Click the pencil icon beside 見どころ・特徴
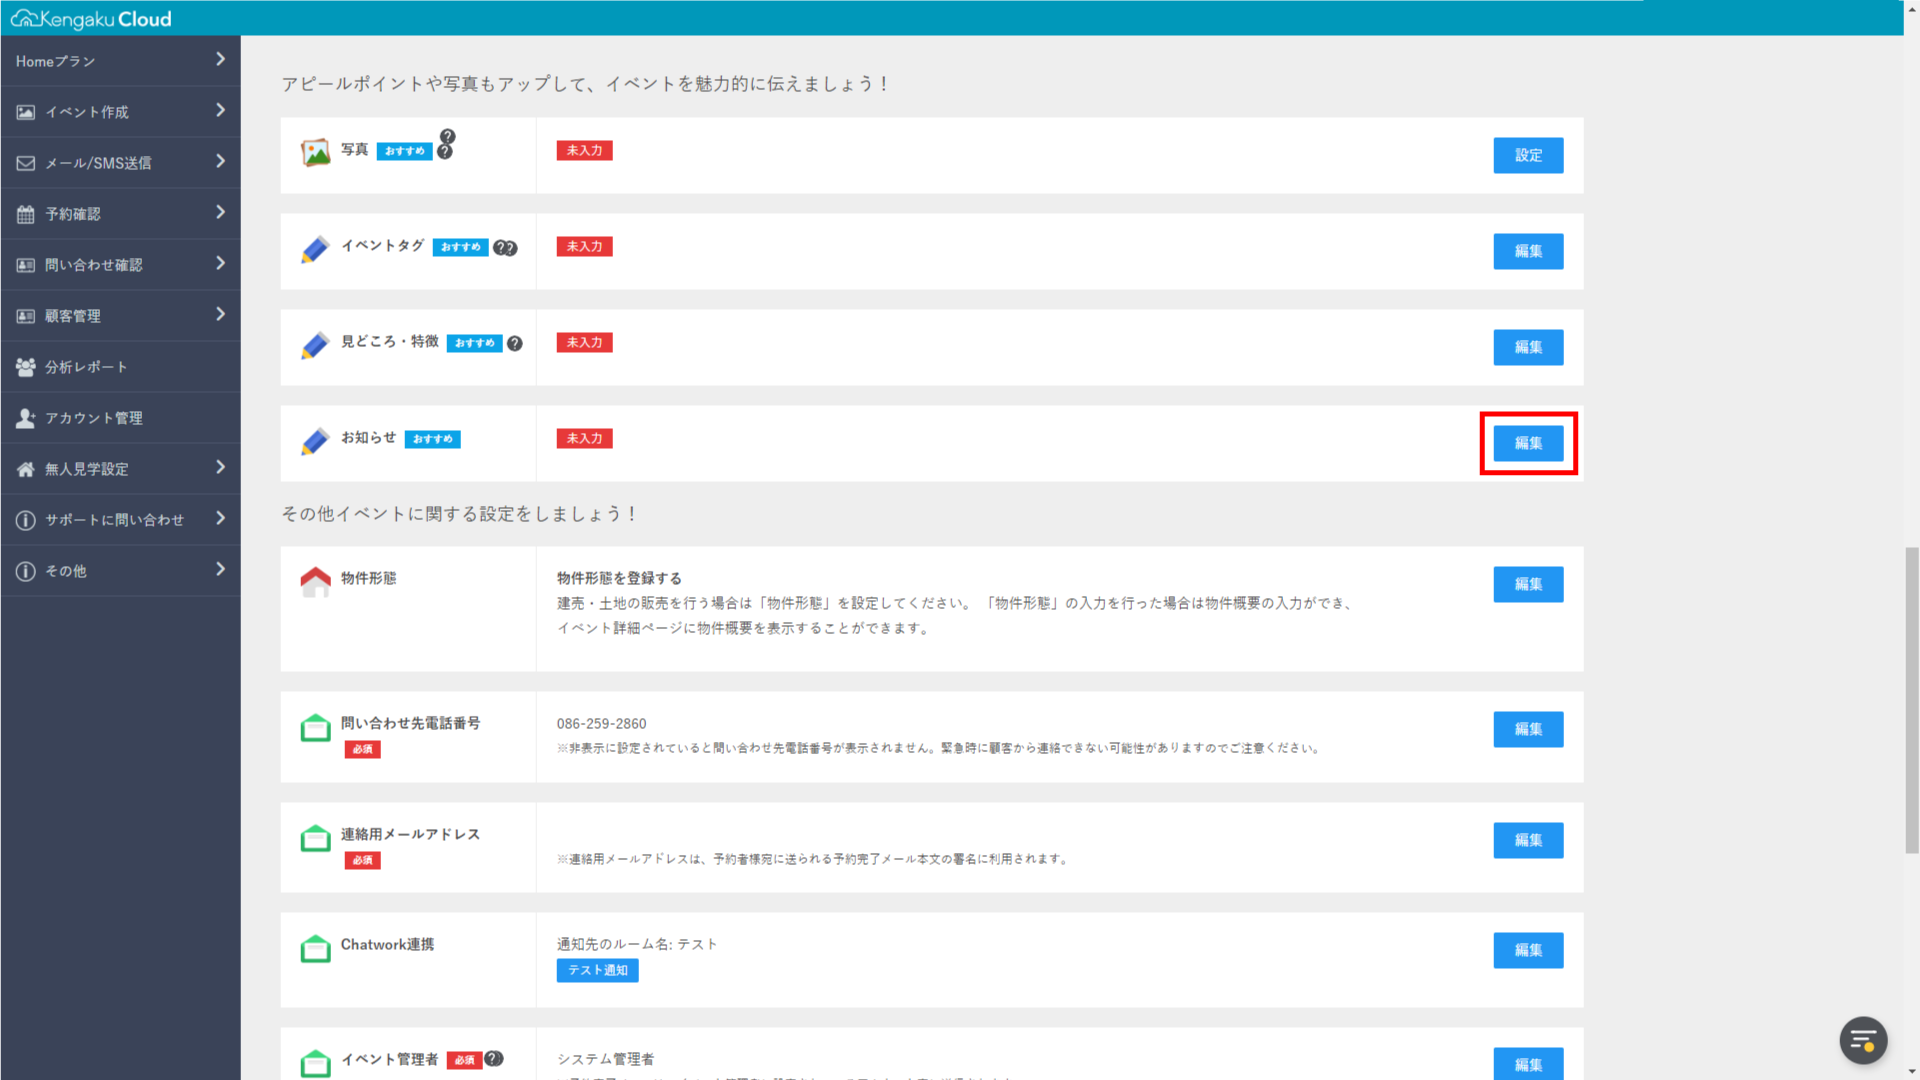The width and height of the screenshot is (1920, 1080). pyautogui.click(x=314, y=345)
